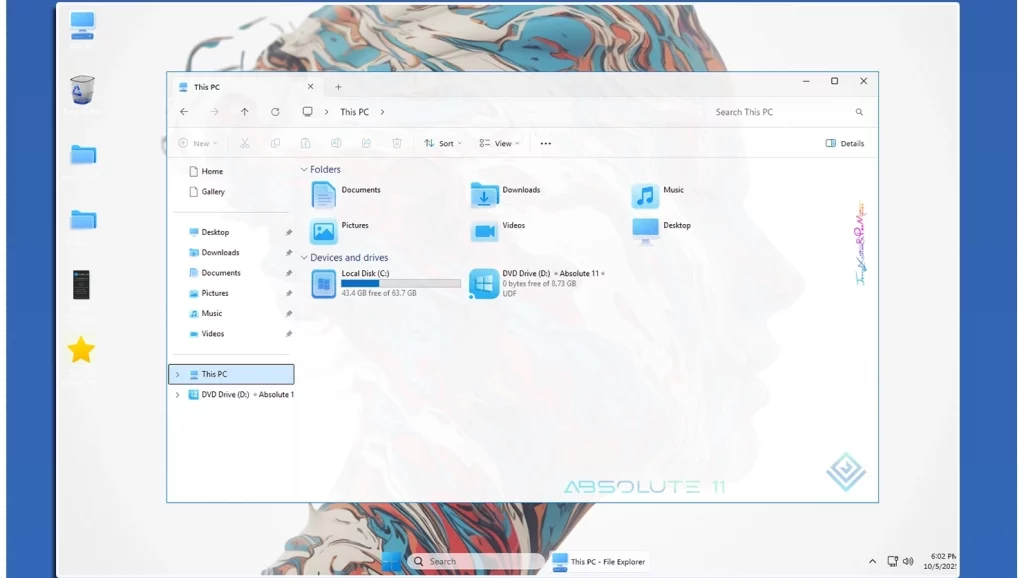Open the Pictures folder icon
Screen dimensions: 1024x578
pyautogui.click(x=323, y=231)
